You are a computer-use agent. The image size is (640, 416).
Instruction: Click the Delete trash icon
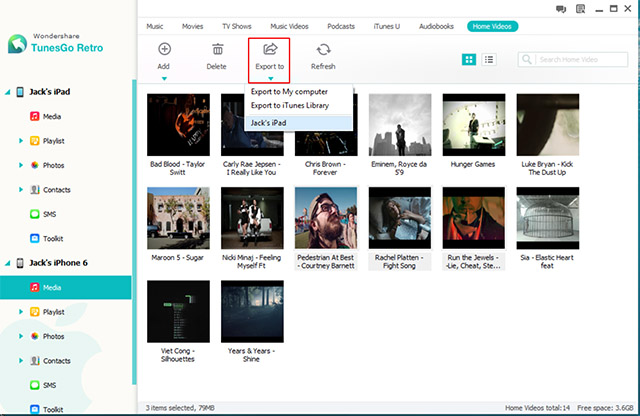click(x=216, y=49)
